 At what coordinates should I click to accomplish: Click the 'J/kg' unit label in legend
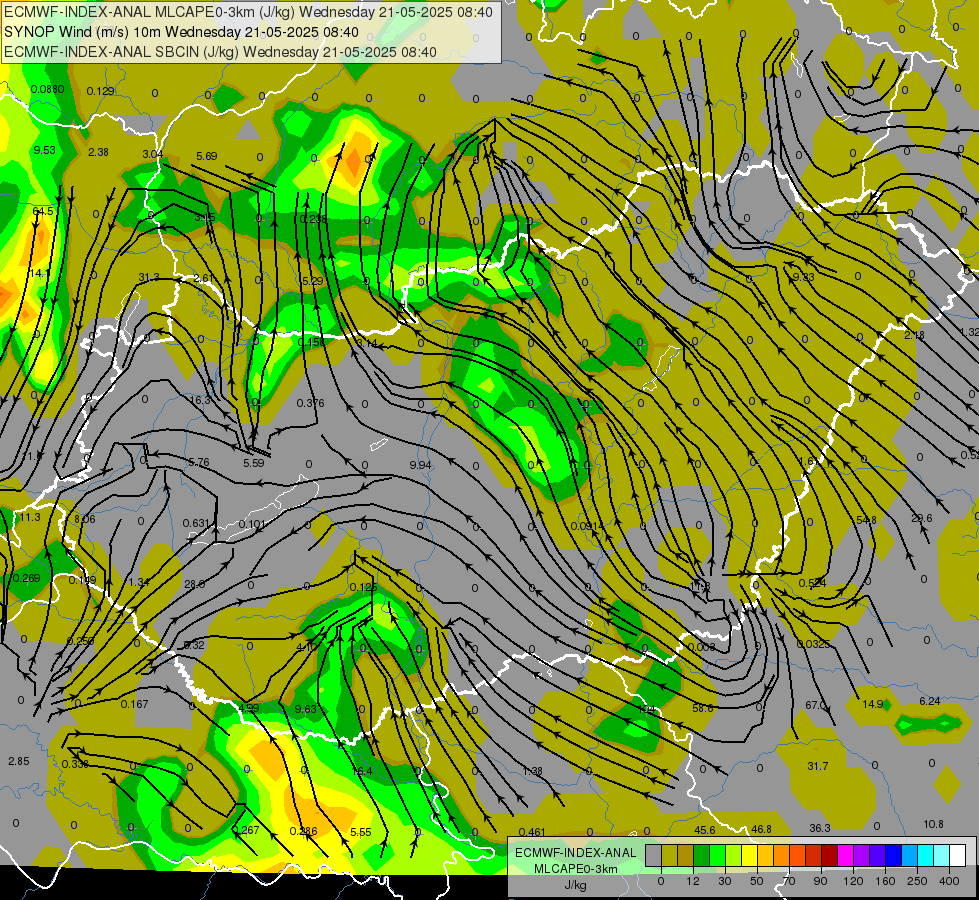pyautogui.click(x=576, y=885)
